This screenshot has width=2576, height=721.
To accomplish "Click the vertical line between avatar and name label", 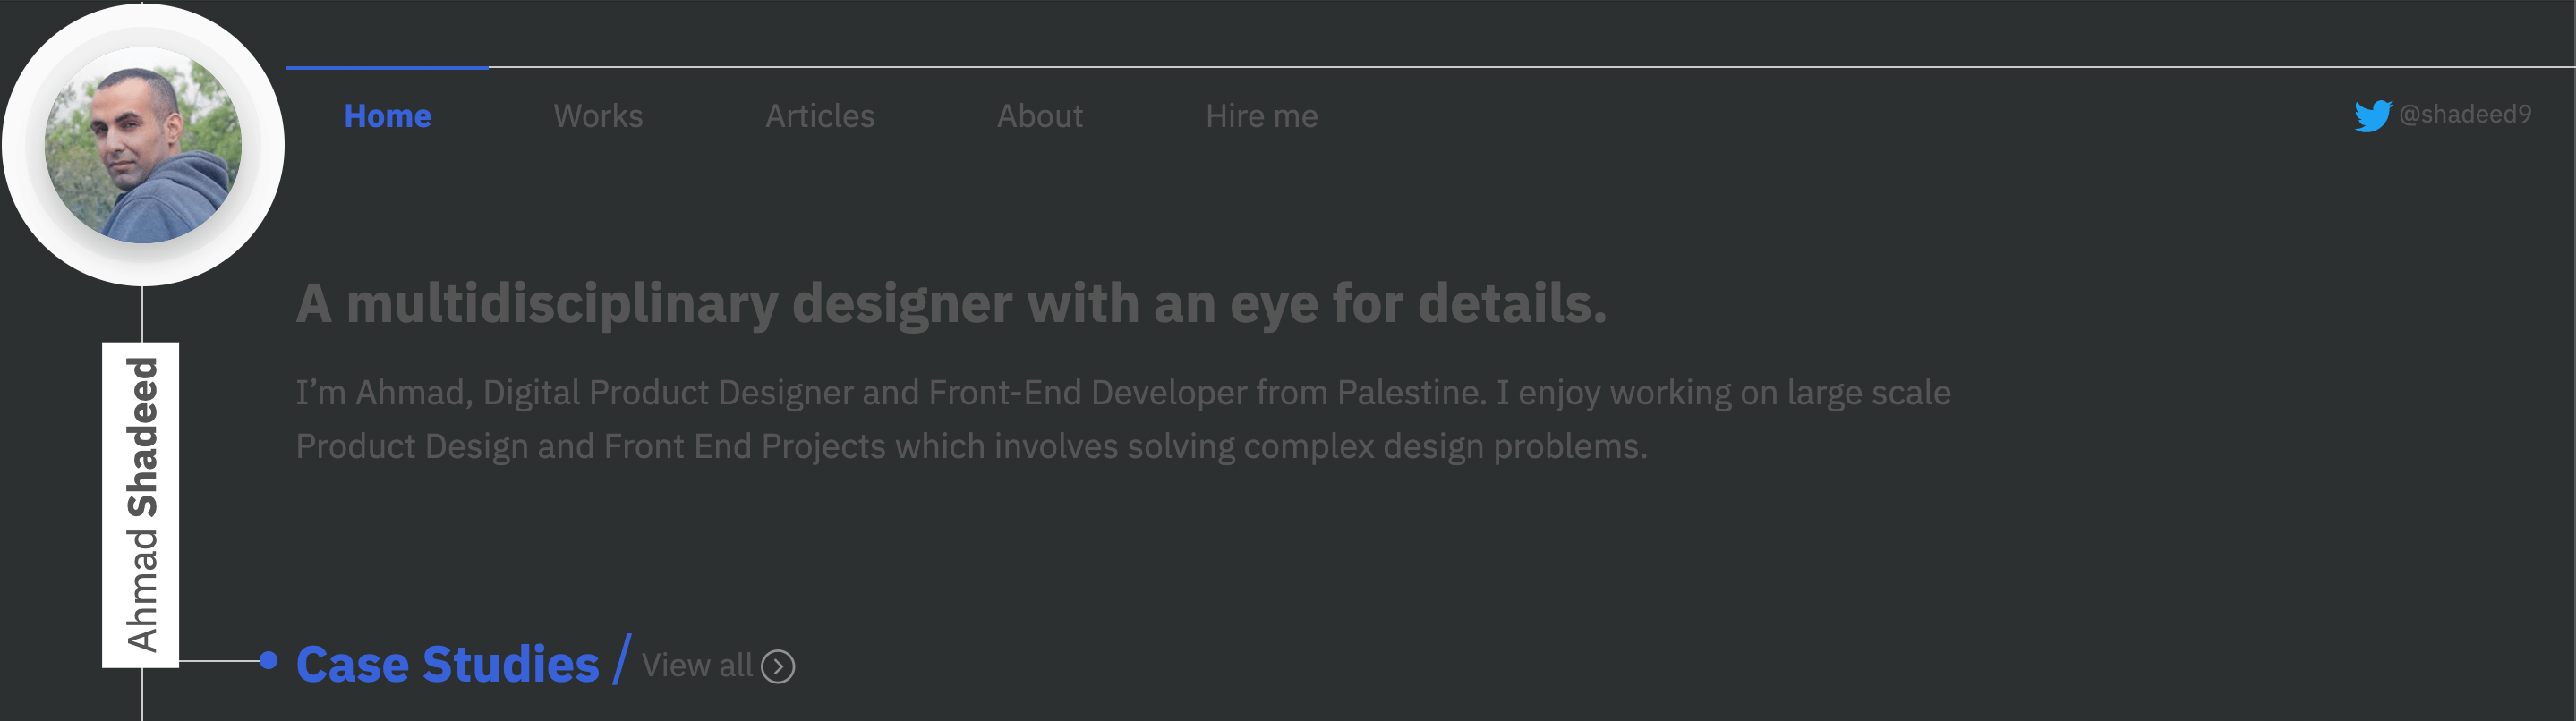I will coord(142,314).
